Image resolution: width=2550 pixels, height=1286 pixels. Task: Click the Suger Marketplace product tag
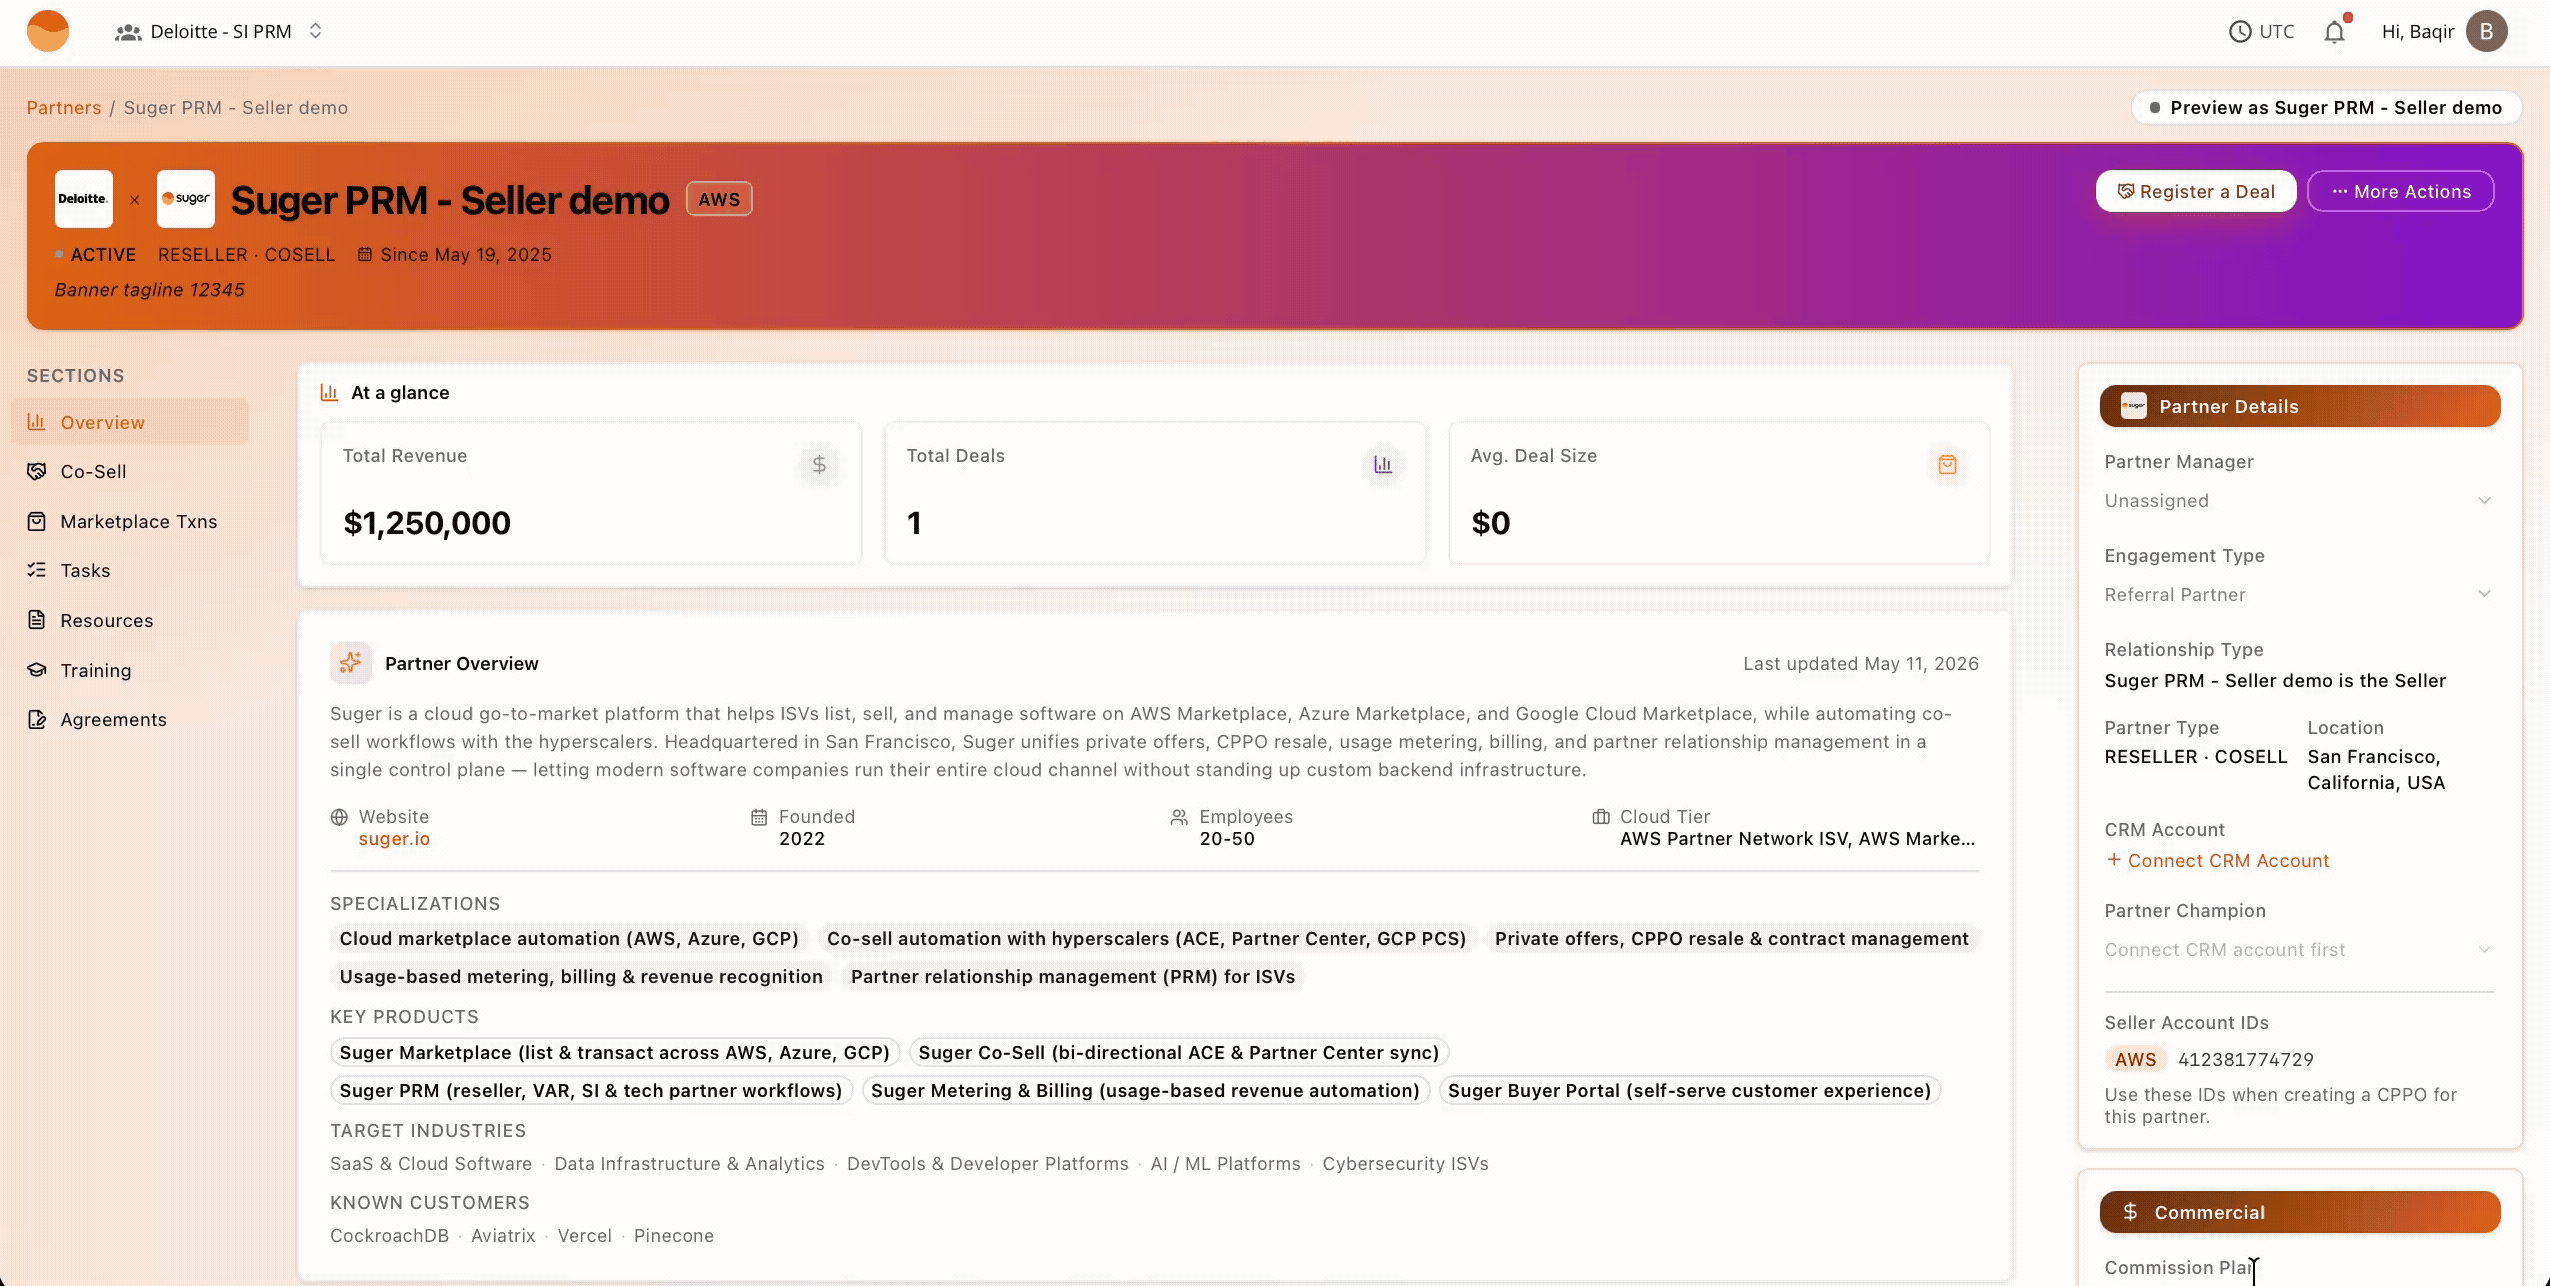[x=615, y=1053]
